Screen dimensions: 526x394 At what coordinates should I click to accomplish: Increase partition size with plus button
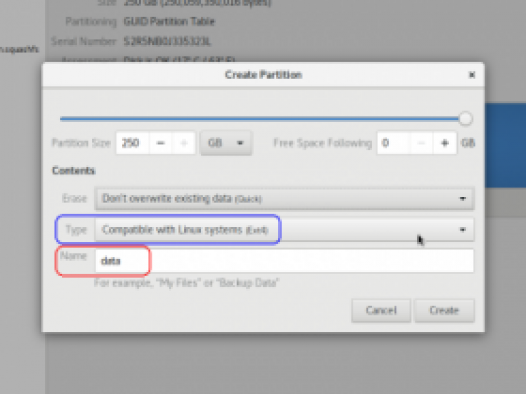(x=183, y=143)
